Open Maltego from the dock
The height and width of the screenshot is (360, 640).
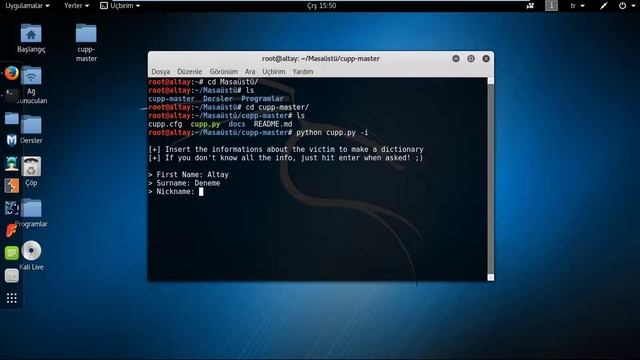pyautogui.click(x=11, y=208)
